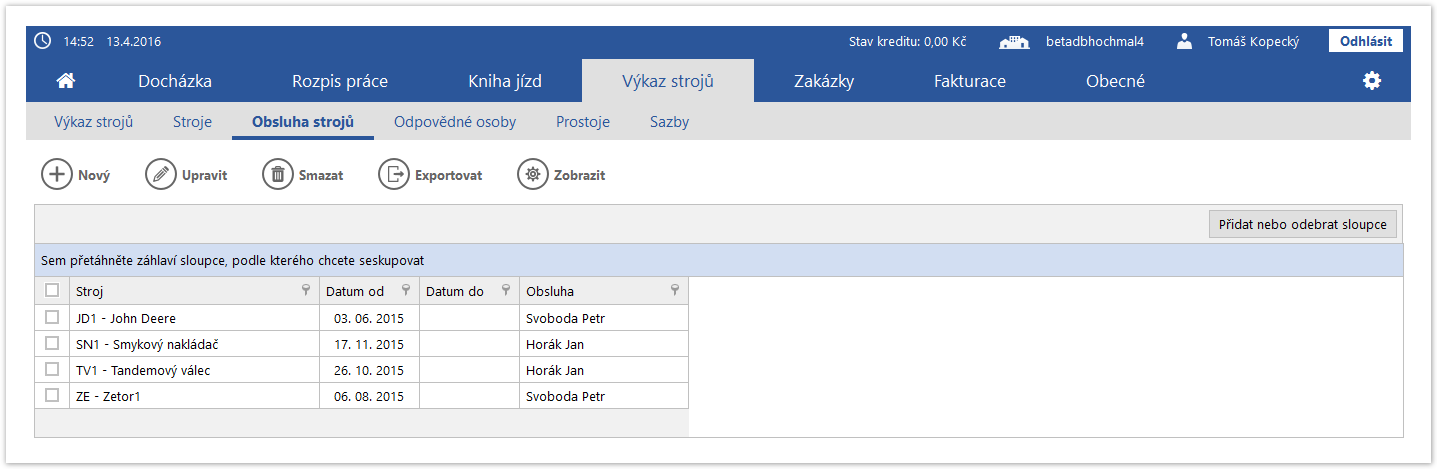Select the SN1 - Smykový nakládač cell
Image resolution: width=1437 pixels, height=469 pixels.
click(x=194, y=344)
